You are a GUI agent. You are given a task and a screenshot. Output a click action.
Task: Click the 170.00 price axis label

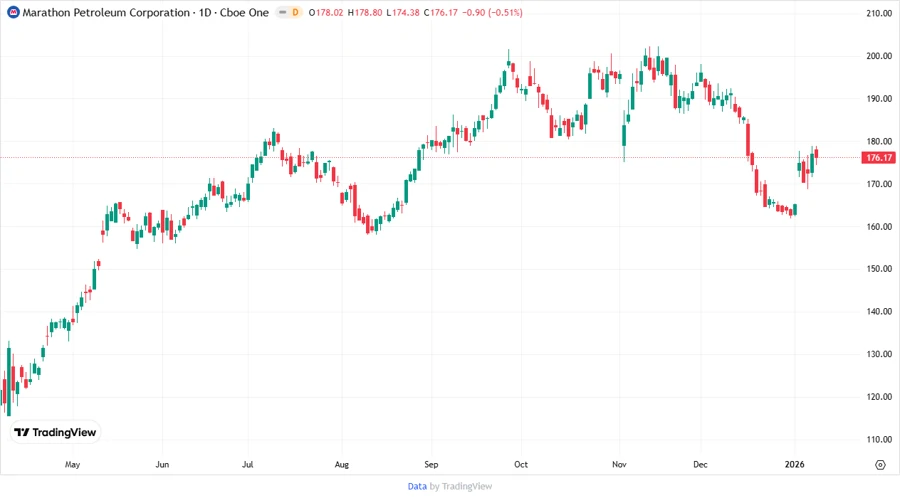pyautogui.click(x=879, y=184)
